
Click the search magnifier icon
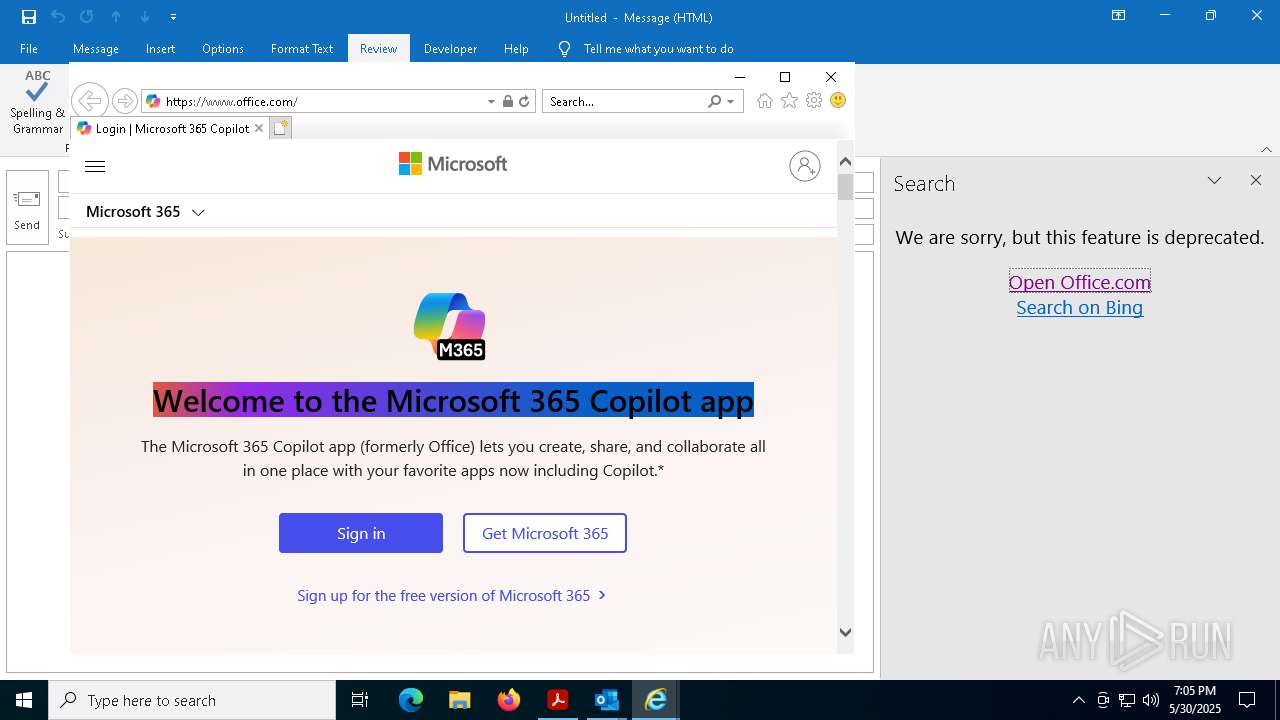click(714, 101)
